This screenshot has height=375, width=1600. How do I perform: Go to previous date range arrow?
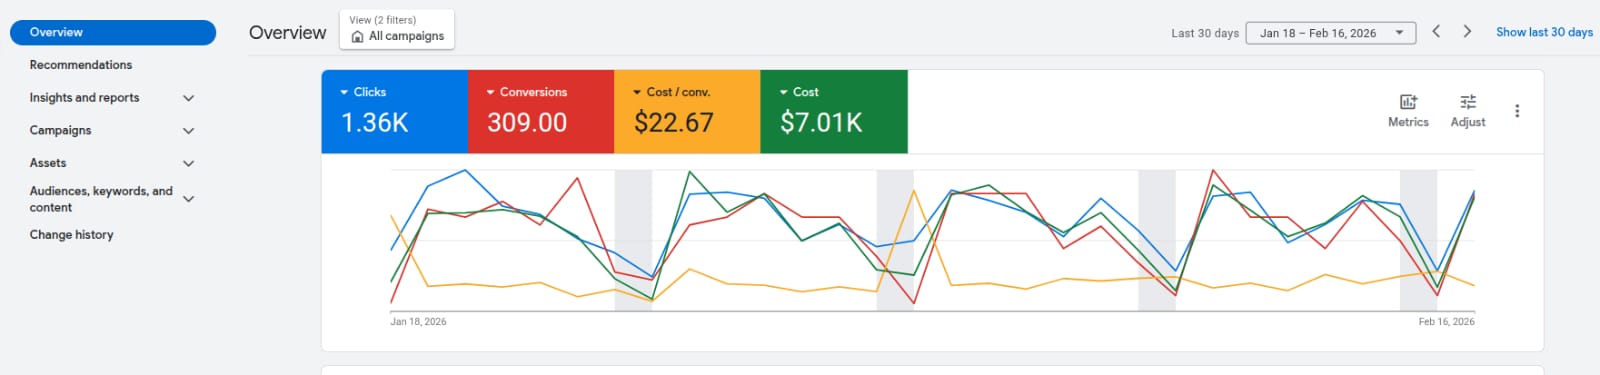click(x=1436, y=31)
